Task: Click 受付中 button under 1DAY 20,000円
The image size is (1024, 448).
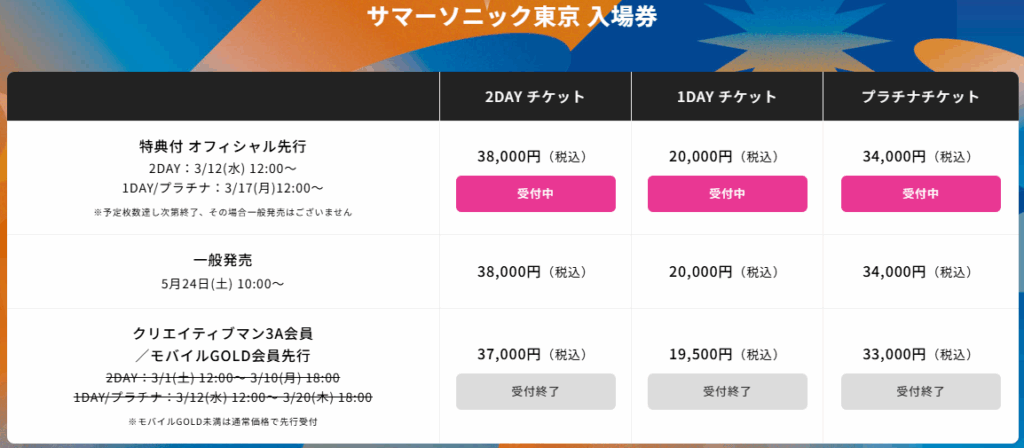Action: [728, 193]
